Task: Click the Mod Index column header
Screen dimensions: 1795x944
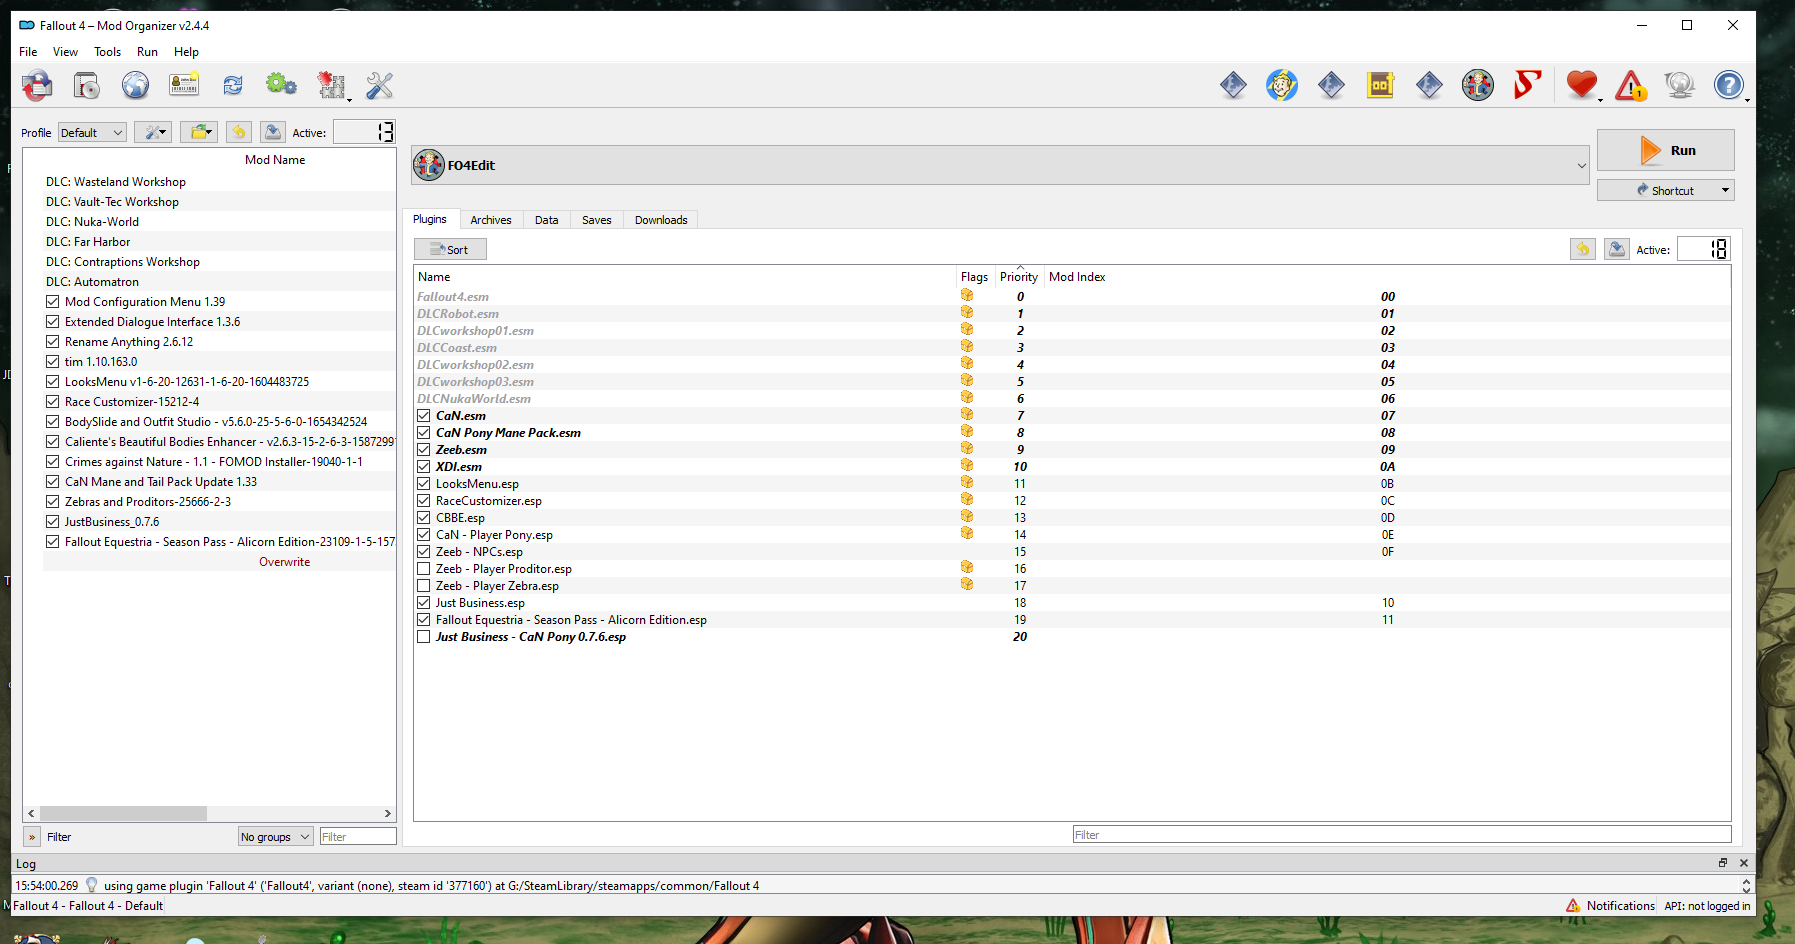Action: pyautogui.click(x=1077, y=277)
